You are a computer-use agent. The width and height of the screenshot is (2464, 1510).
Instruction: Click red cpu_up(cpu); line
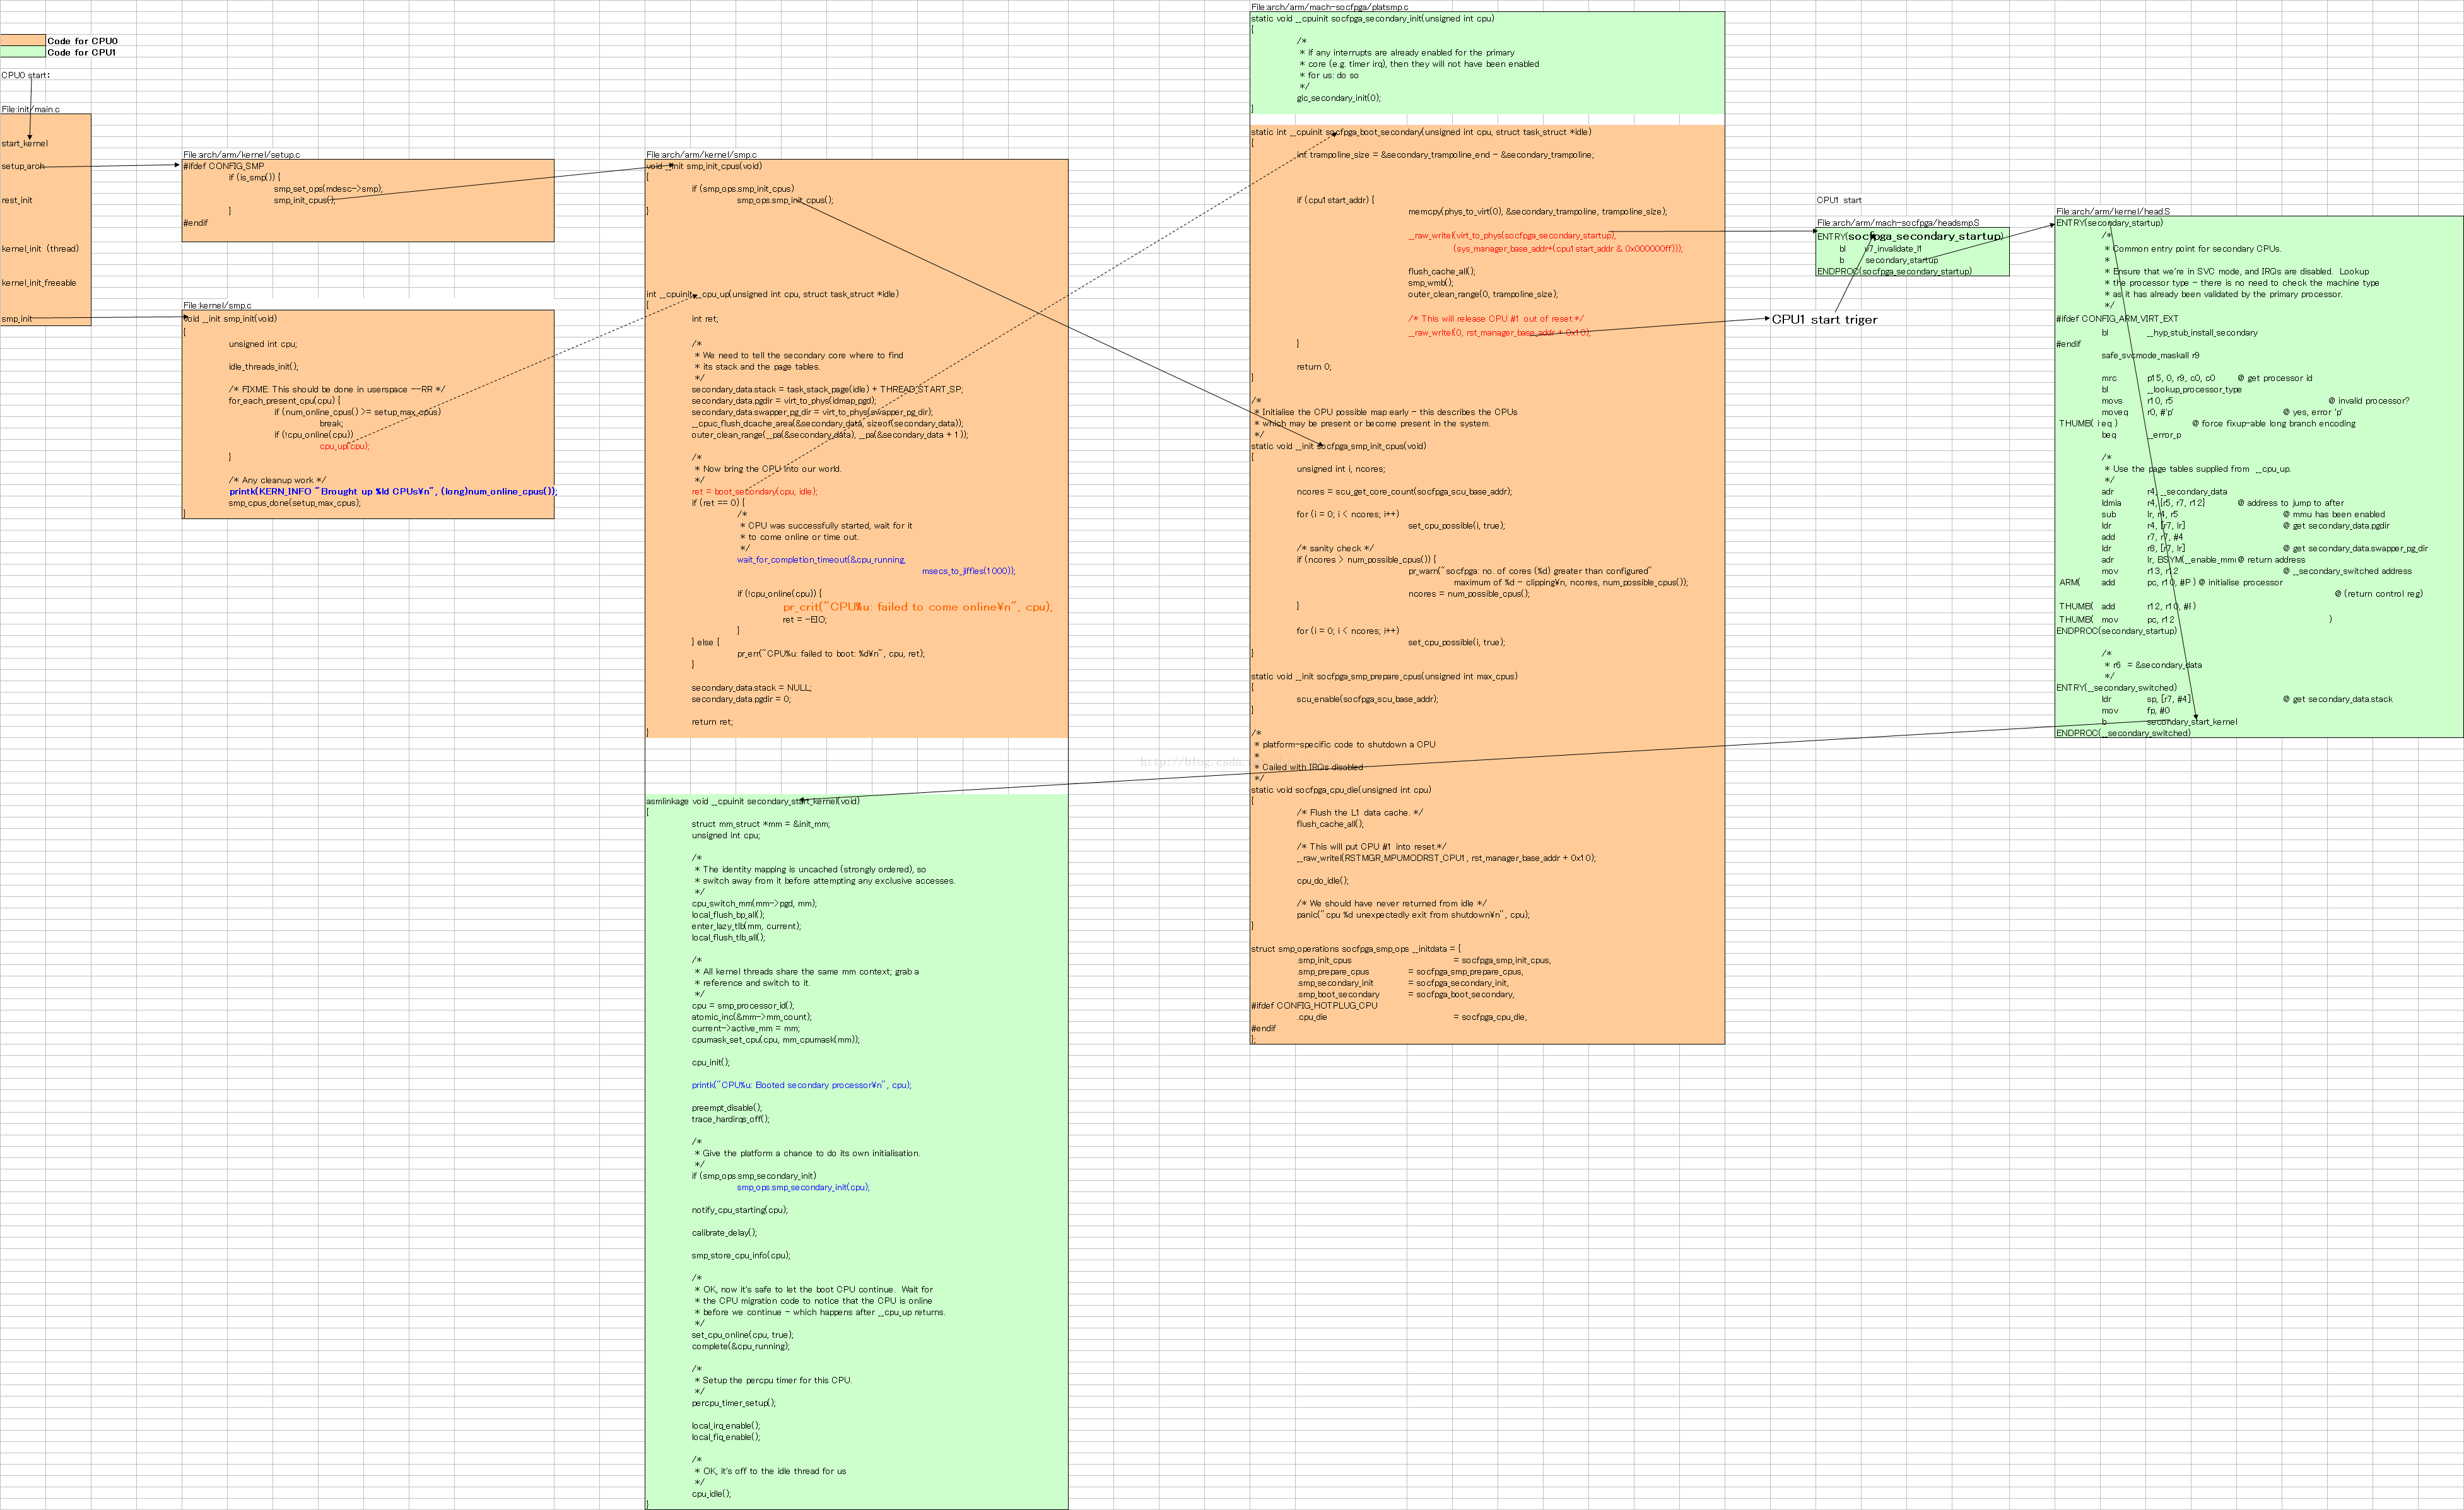[x=344, y=446]
